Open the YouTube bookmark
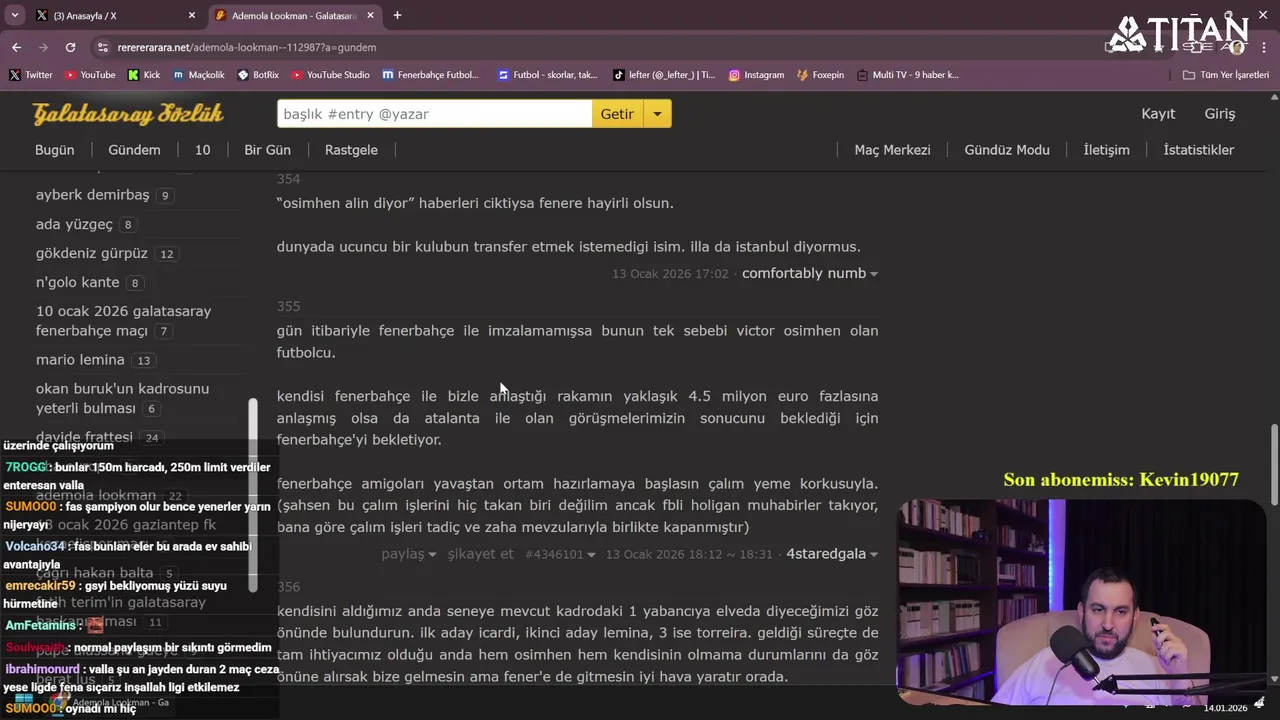The height and width of the screenshot is (720, 1280). [x=90, y=75]
